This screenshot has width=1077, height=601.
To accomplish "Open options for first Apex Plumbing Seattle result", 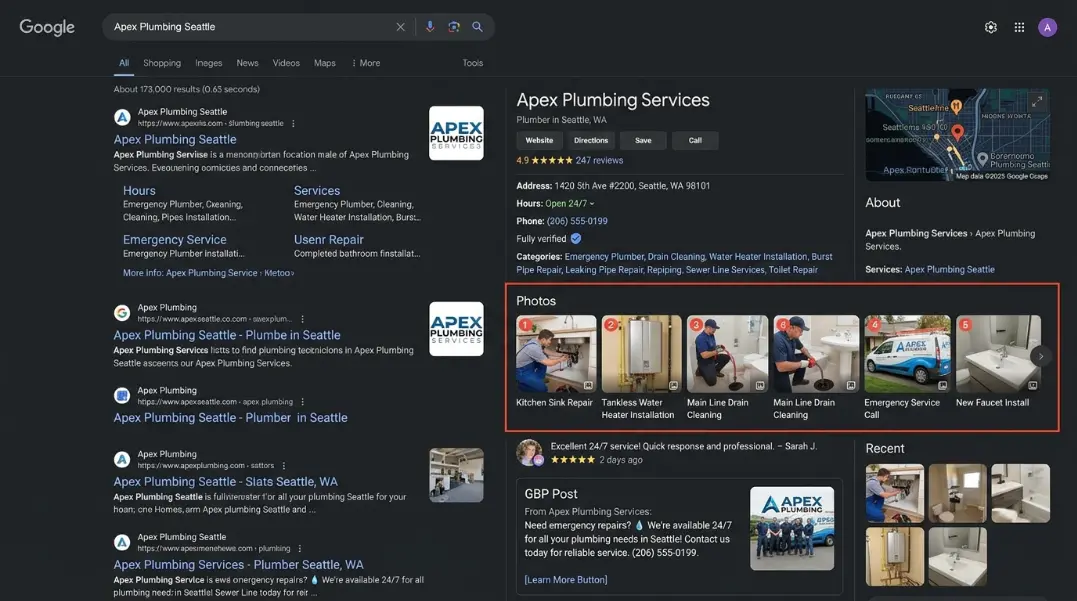I will coord(293,124).
